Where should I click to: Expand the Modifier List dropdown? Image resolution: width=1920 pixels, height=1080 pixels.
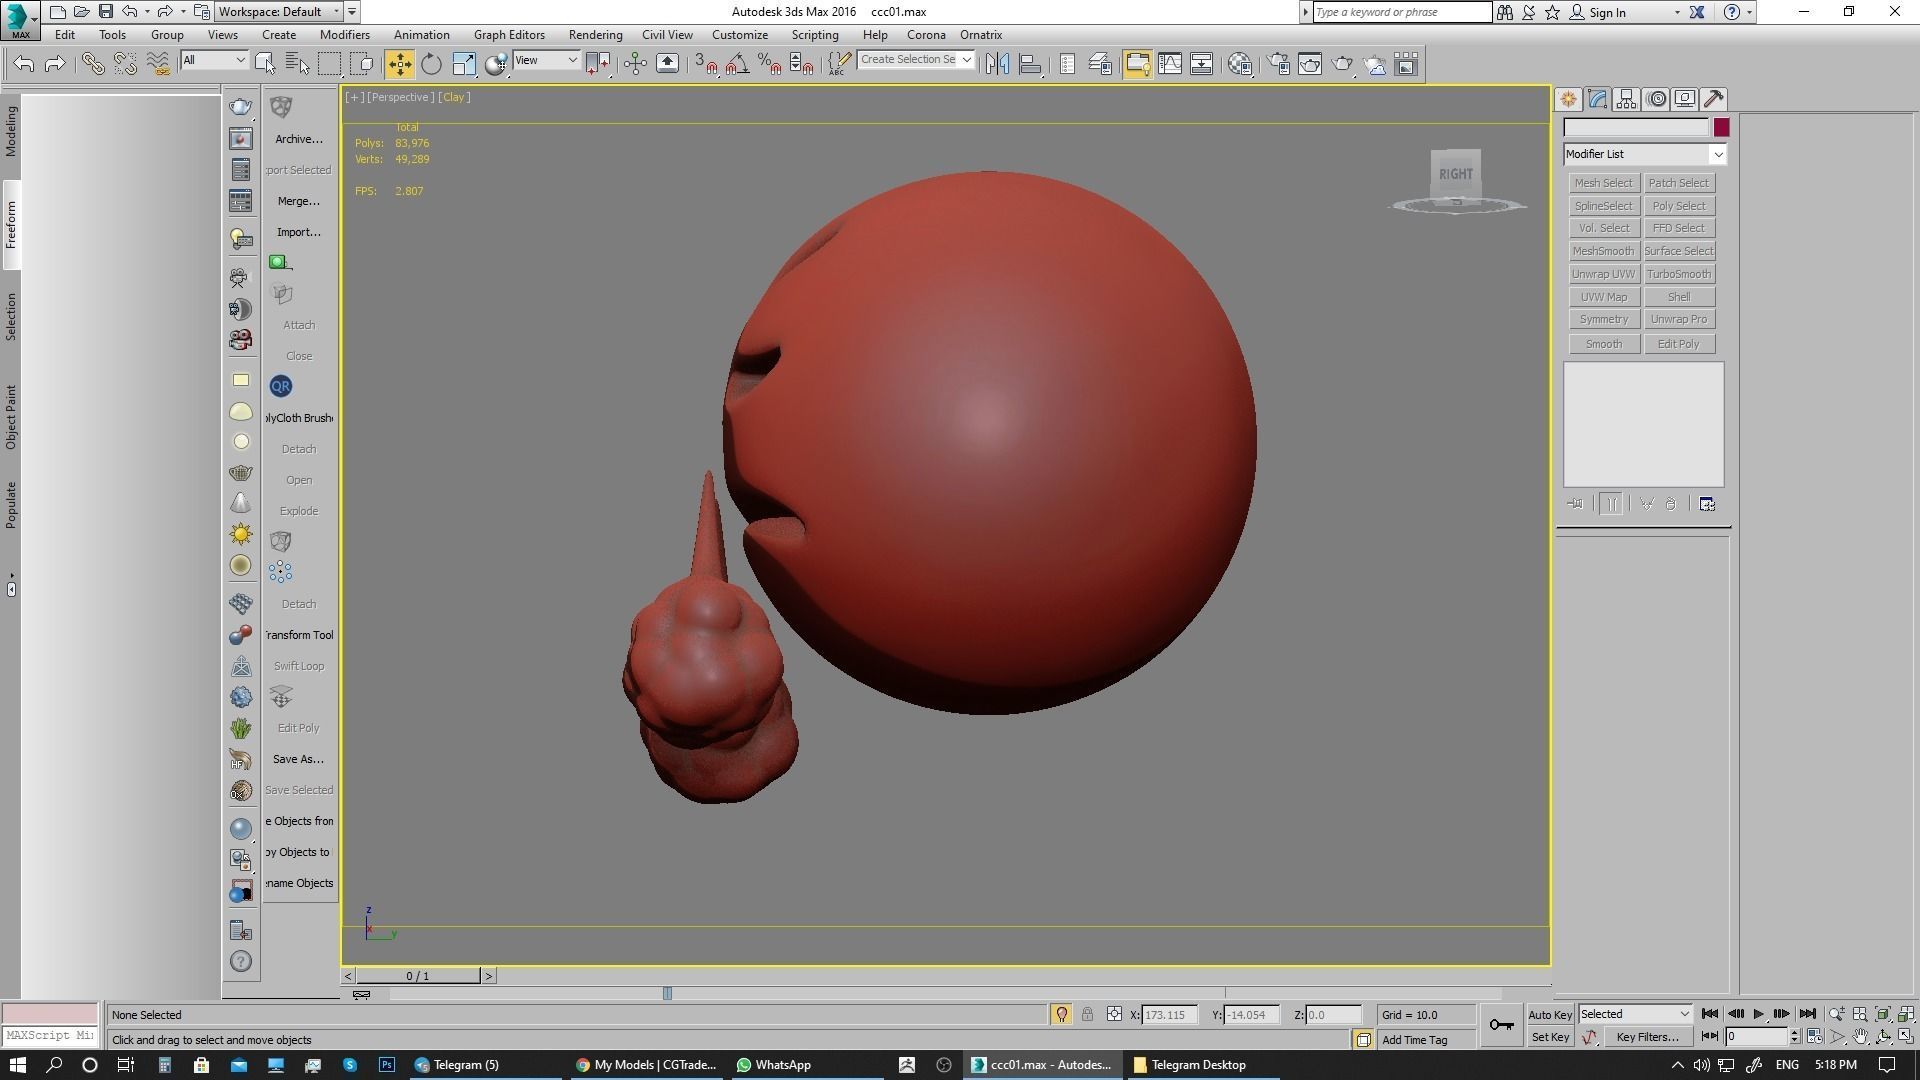(1645, 154)
